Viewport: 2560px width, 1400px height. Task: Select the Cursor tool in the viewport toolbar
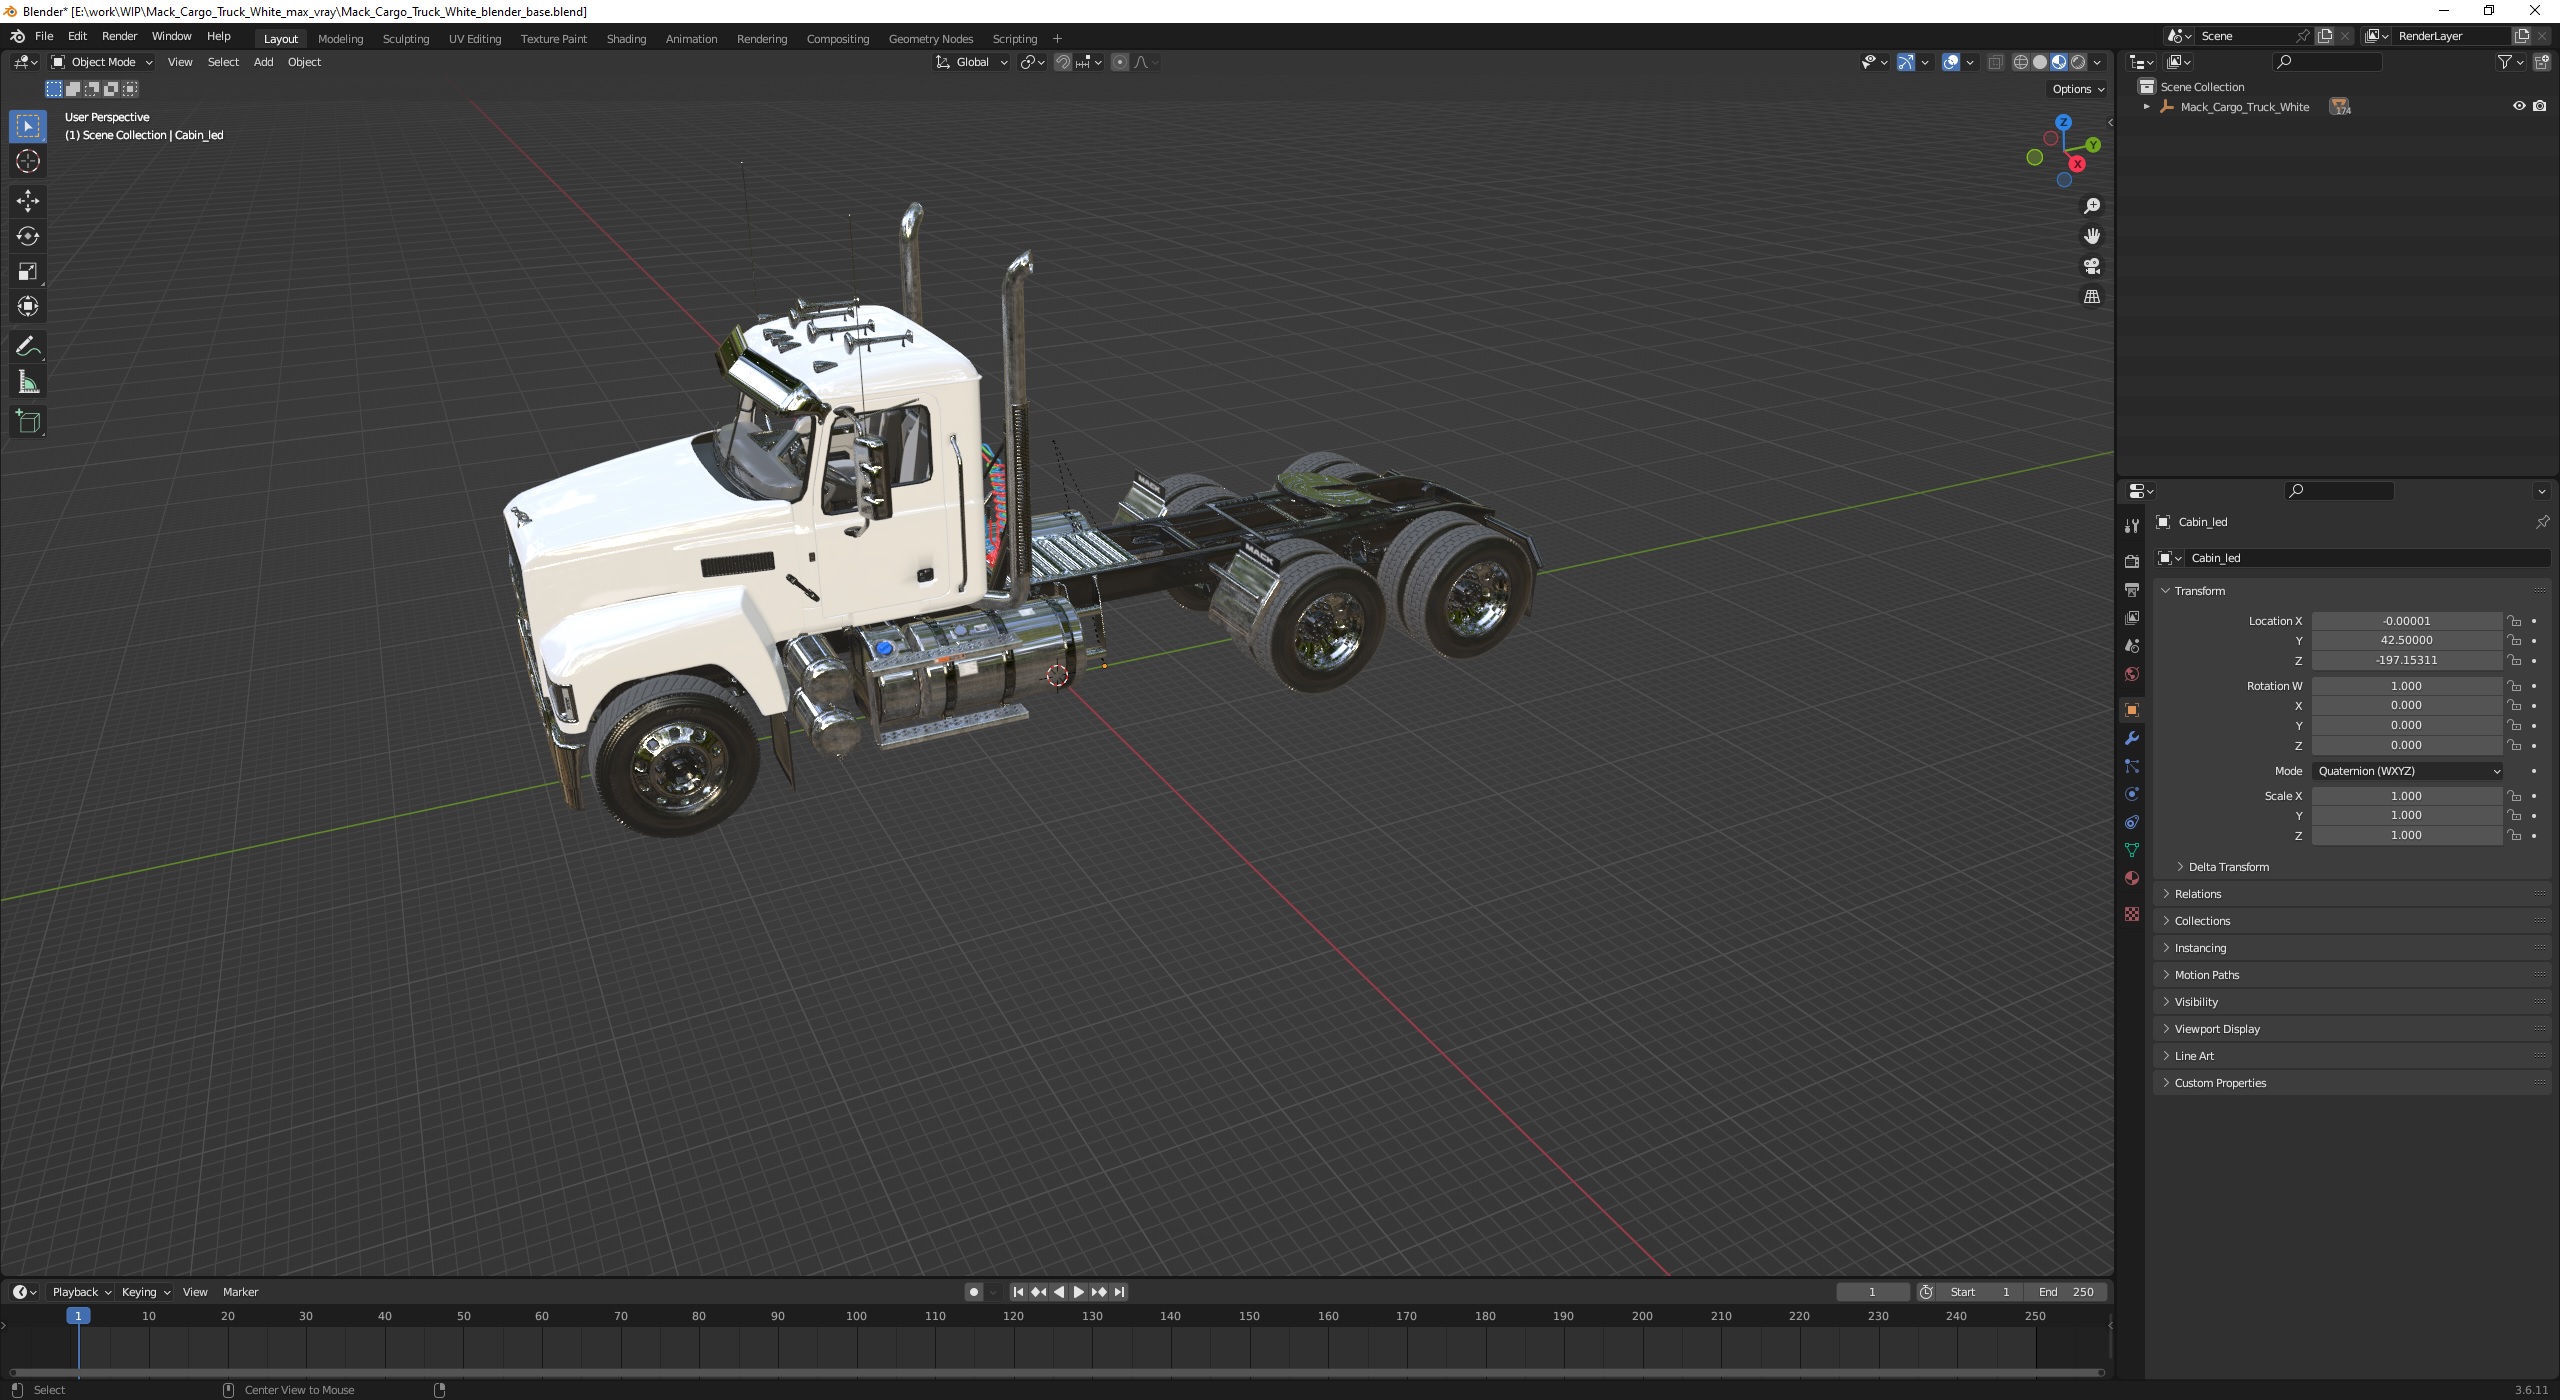(28, 161)
